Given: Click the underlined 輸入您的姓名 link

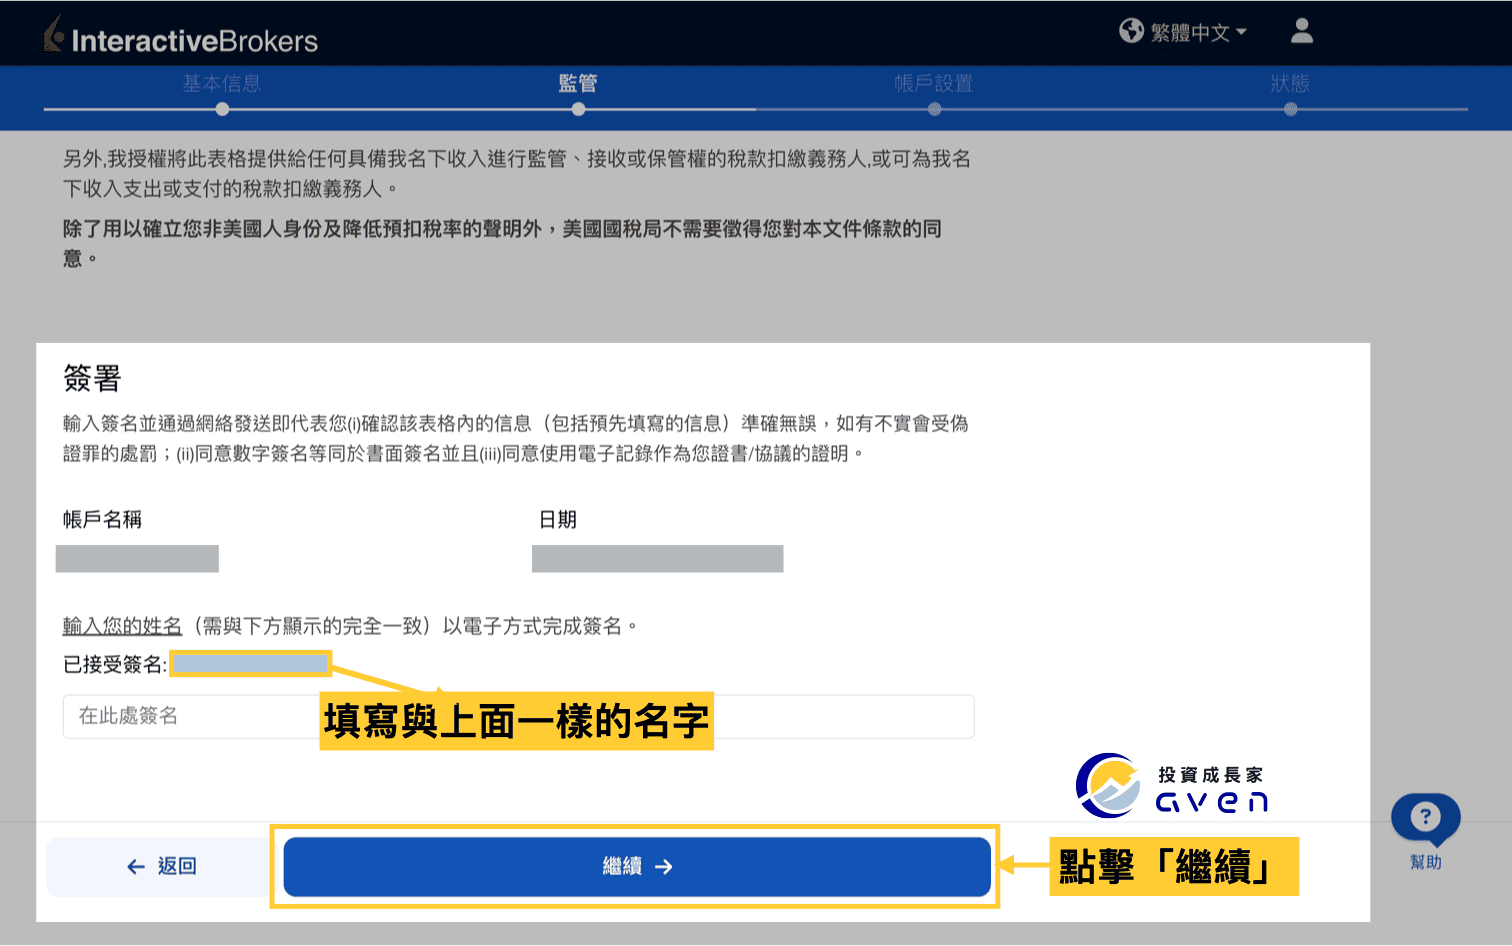Looking at the screenshot, I should [x=122, y=625].
